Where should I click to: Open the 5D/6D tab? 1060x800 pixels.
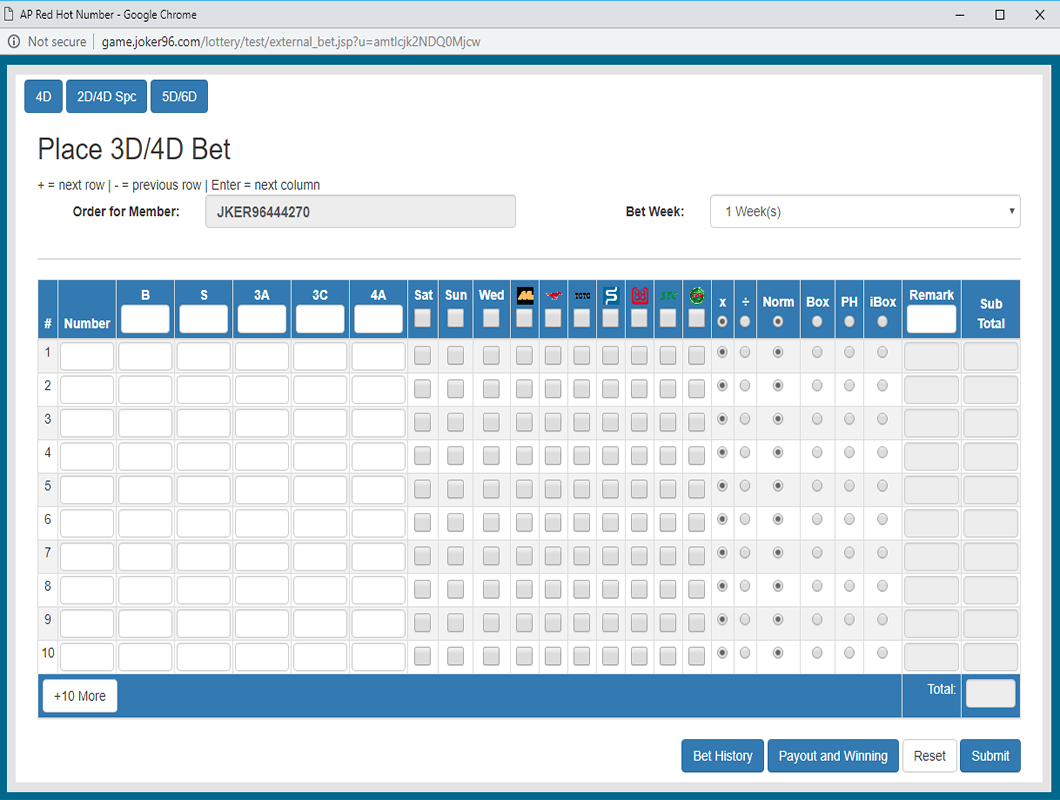pyautogui.click(x=179, y=97)
